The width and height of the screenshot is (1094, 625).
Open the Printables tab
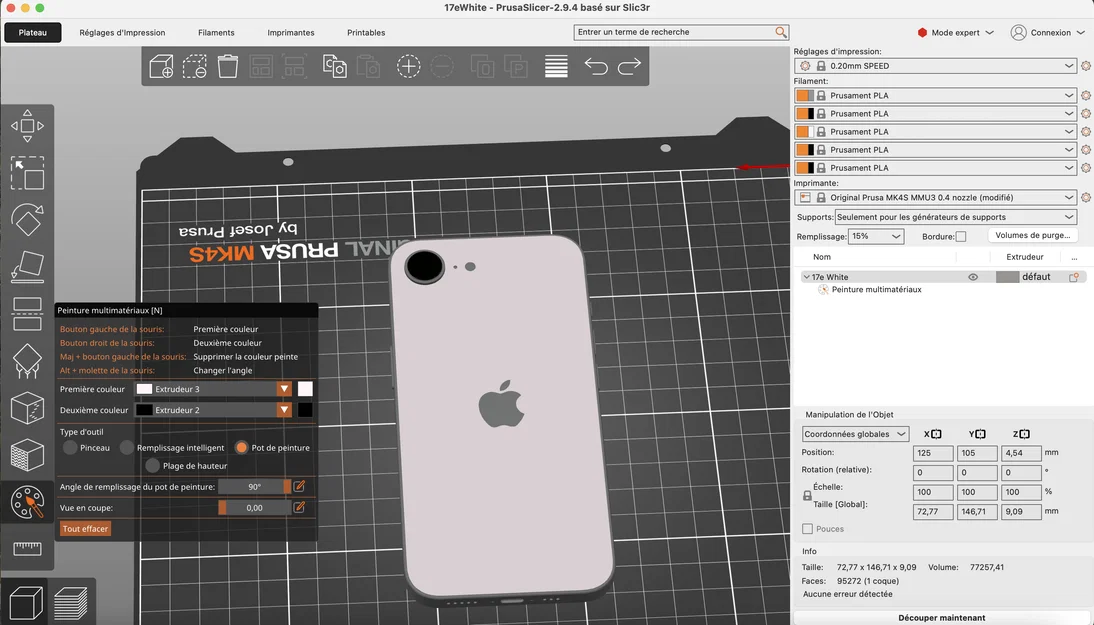(366, 33)
